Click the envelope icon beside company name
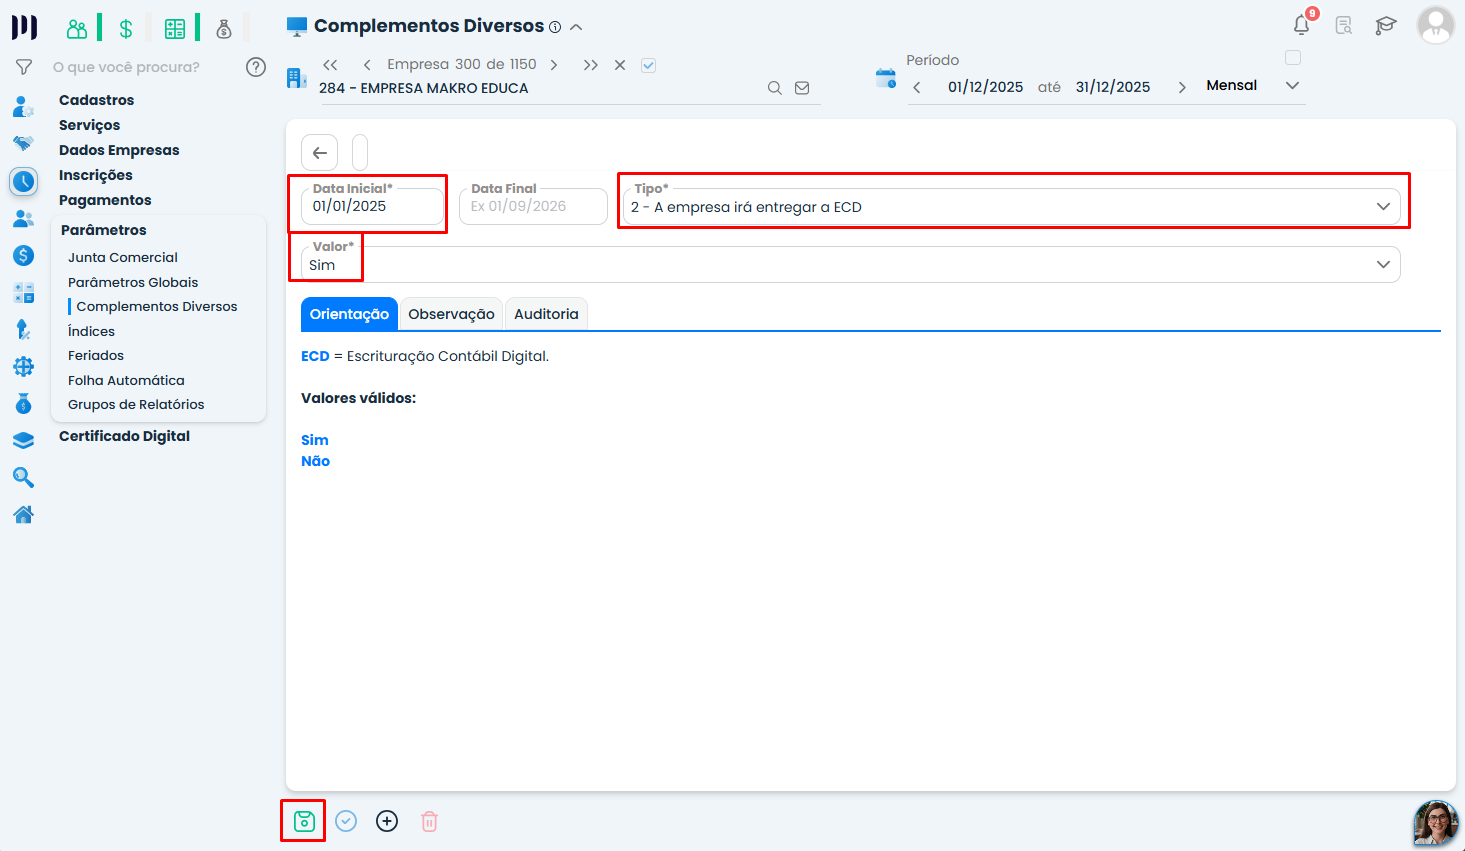The image size is (1465, 851). coord(802,88)
